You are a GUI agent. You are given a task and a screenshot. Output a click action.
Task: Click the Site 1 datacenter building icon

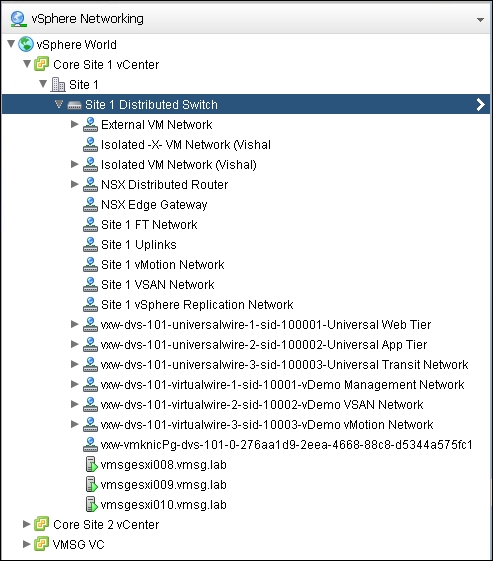(58, 84)
